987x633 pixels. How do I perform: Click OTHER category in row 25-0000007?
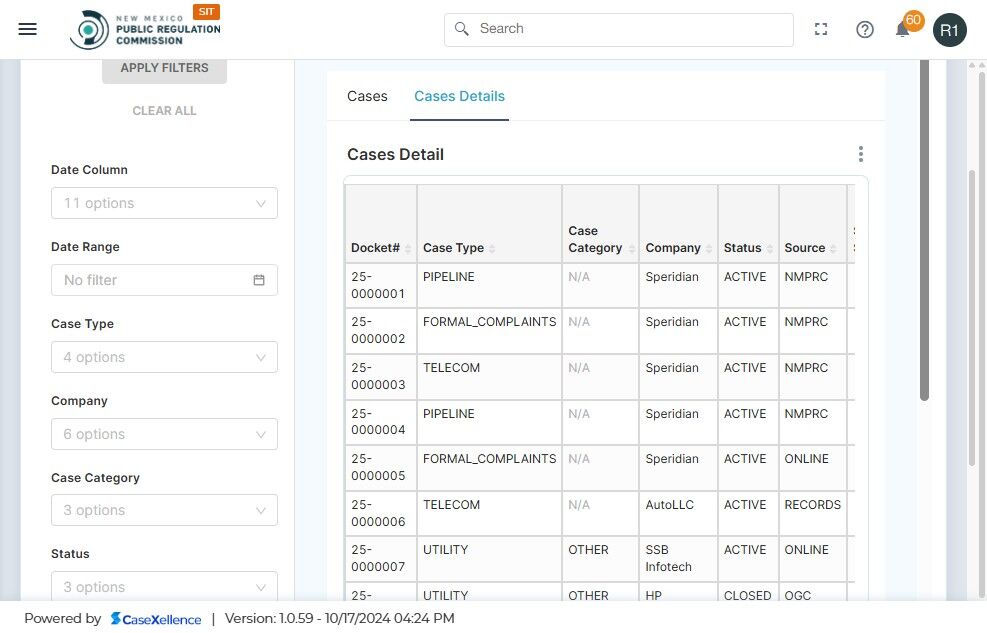[589, 550]
